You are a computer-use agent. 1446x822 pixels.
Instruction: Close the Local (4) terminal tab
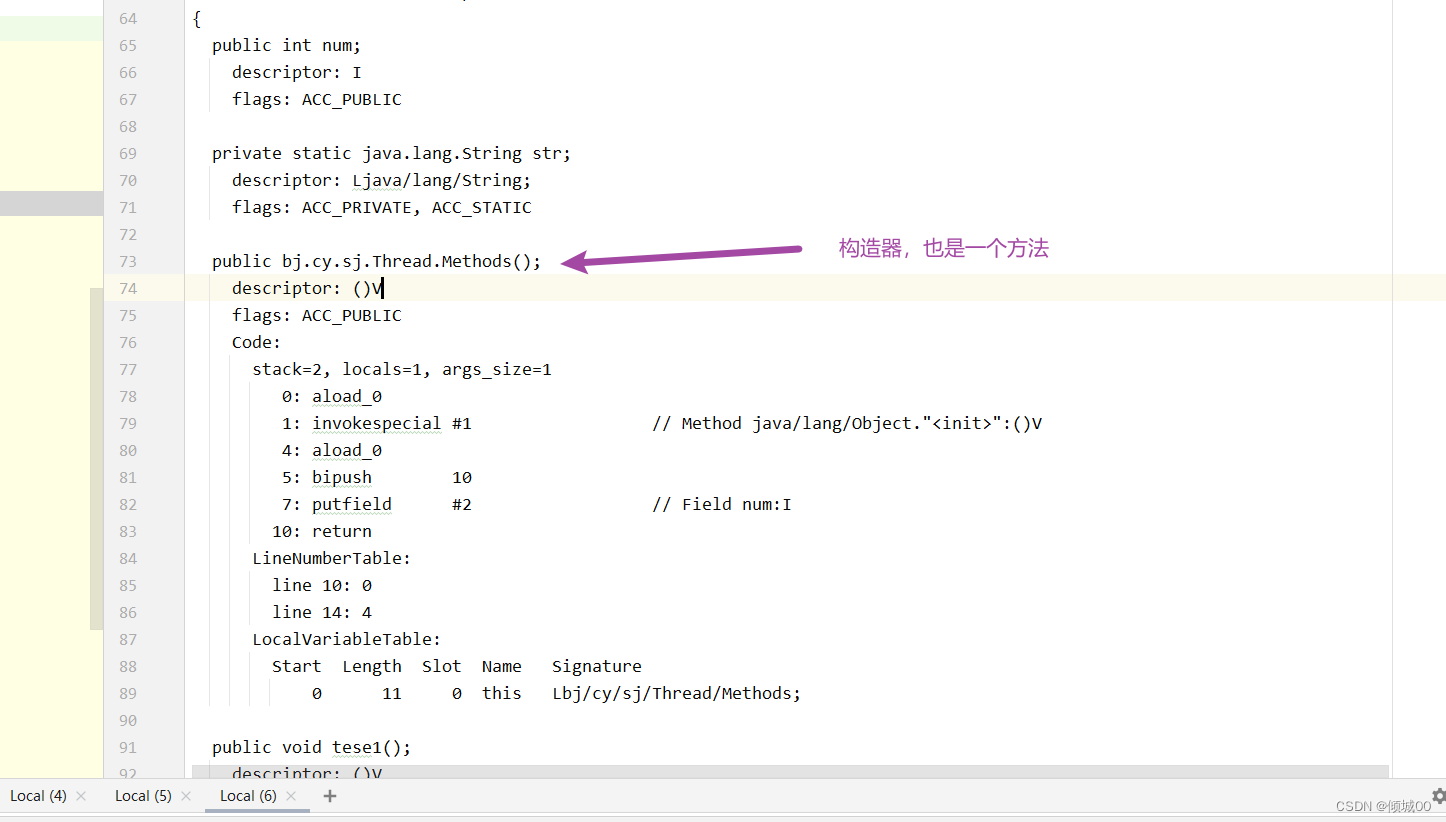pos(81,796)
